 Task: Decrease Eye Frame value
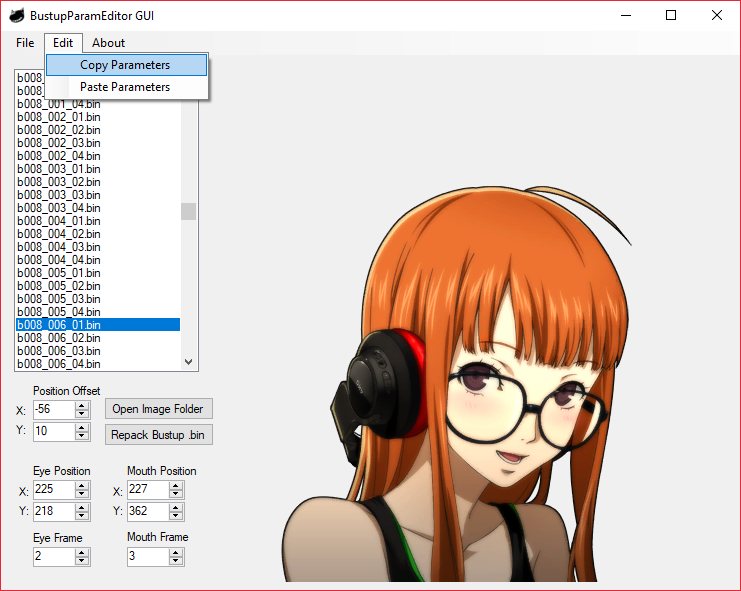pyautogui.click(x=82, y=561)
